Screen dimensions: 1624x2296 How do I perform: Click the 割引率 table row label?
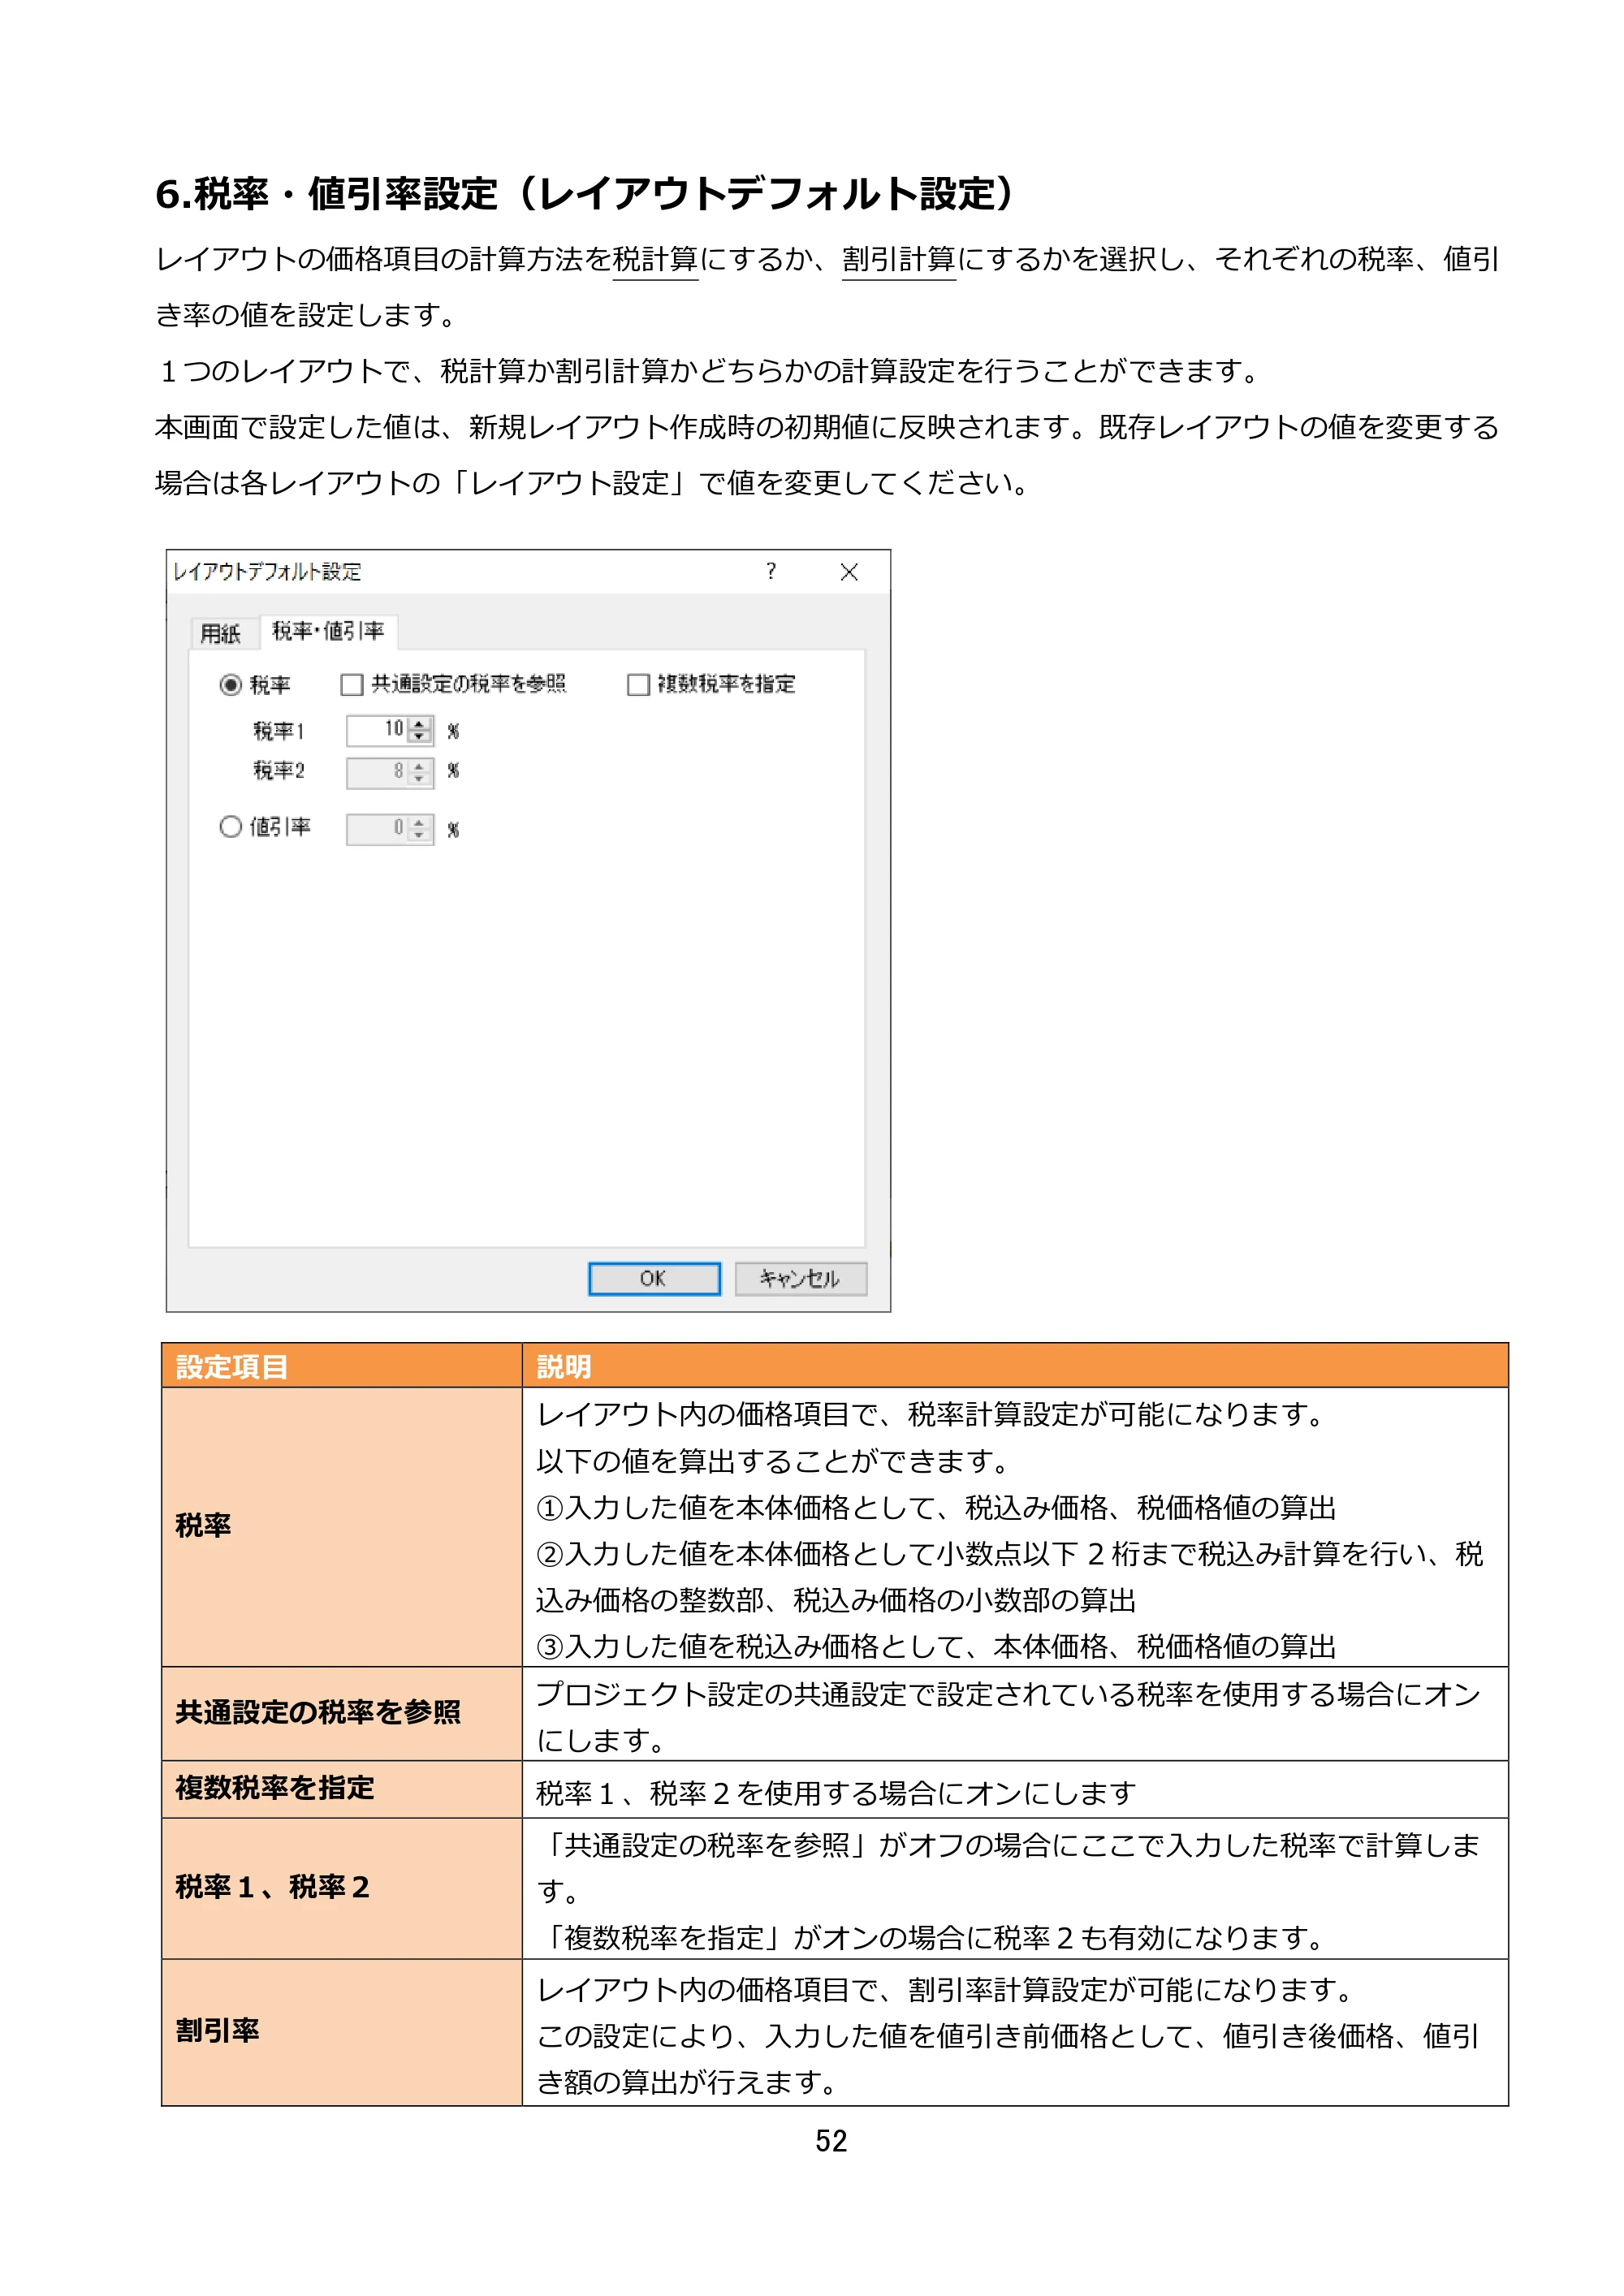(x=217, y=2031)
